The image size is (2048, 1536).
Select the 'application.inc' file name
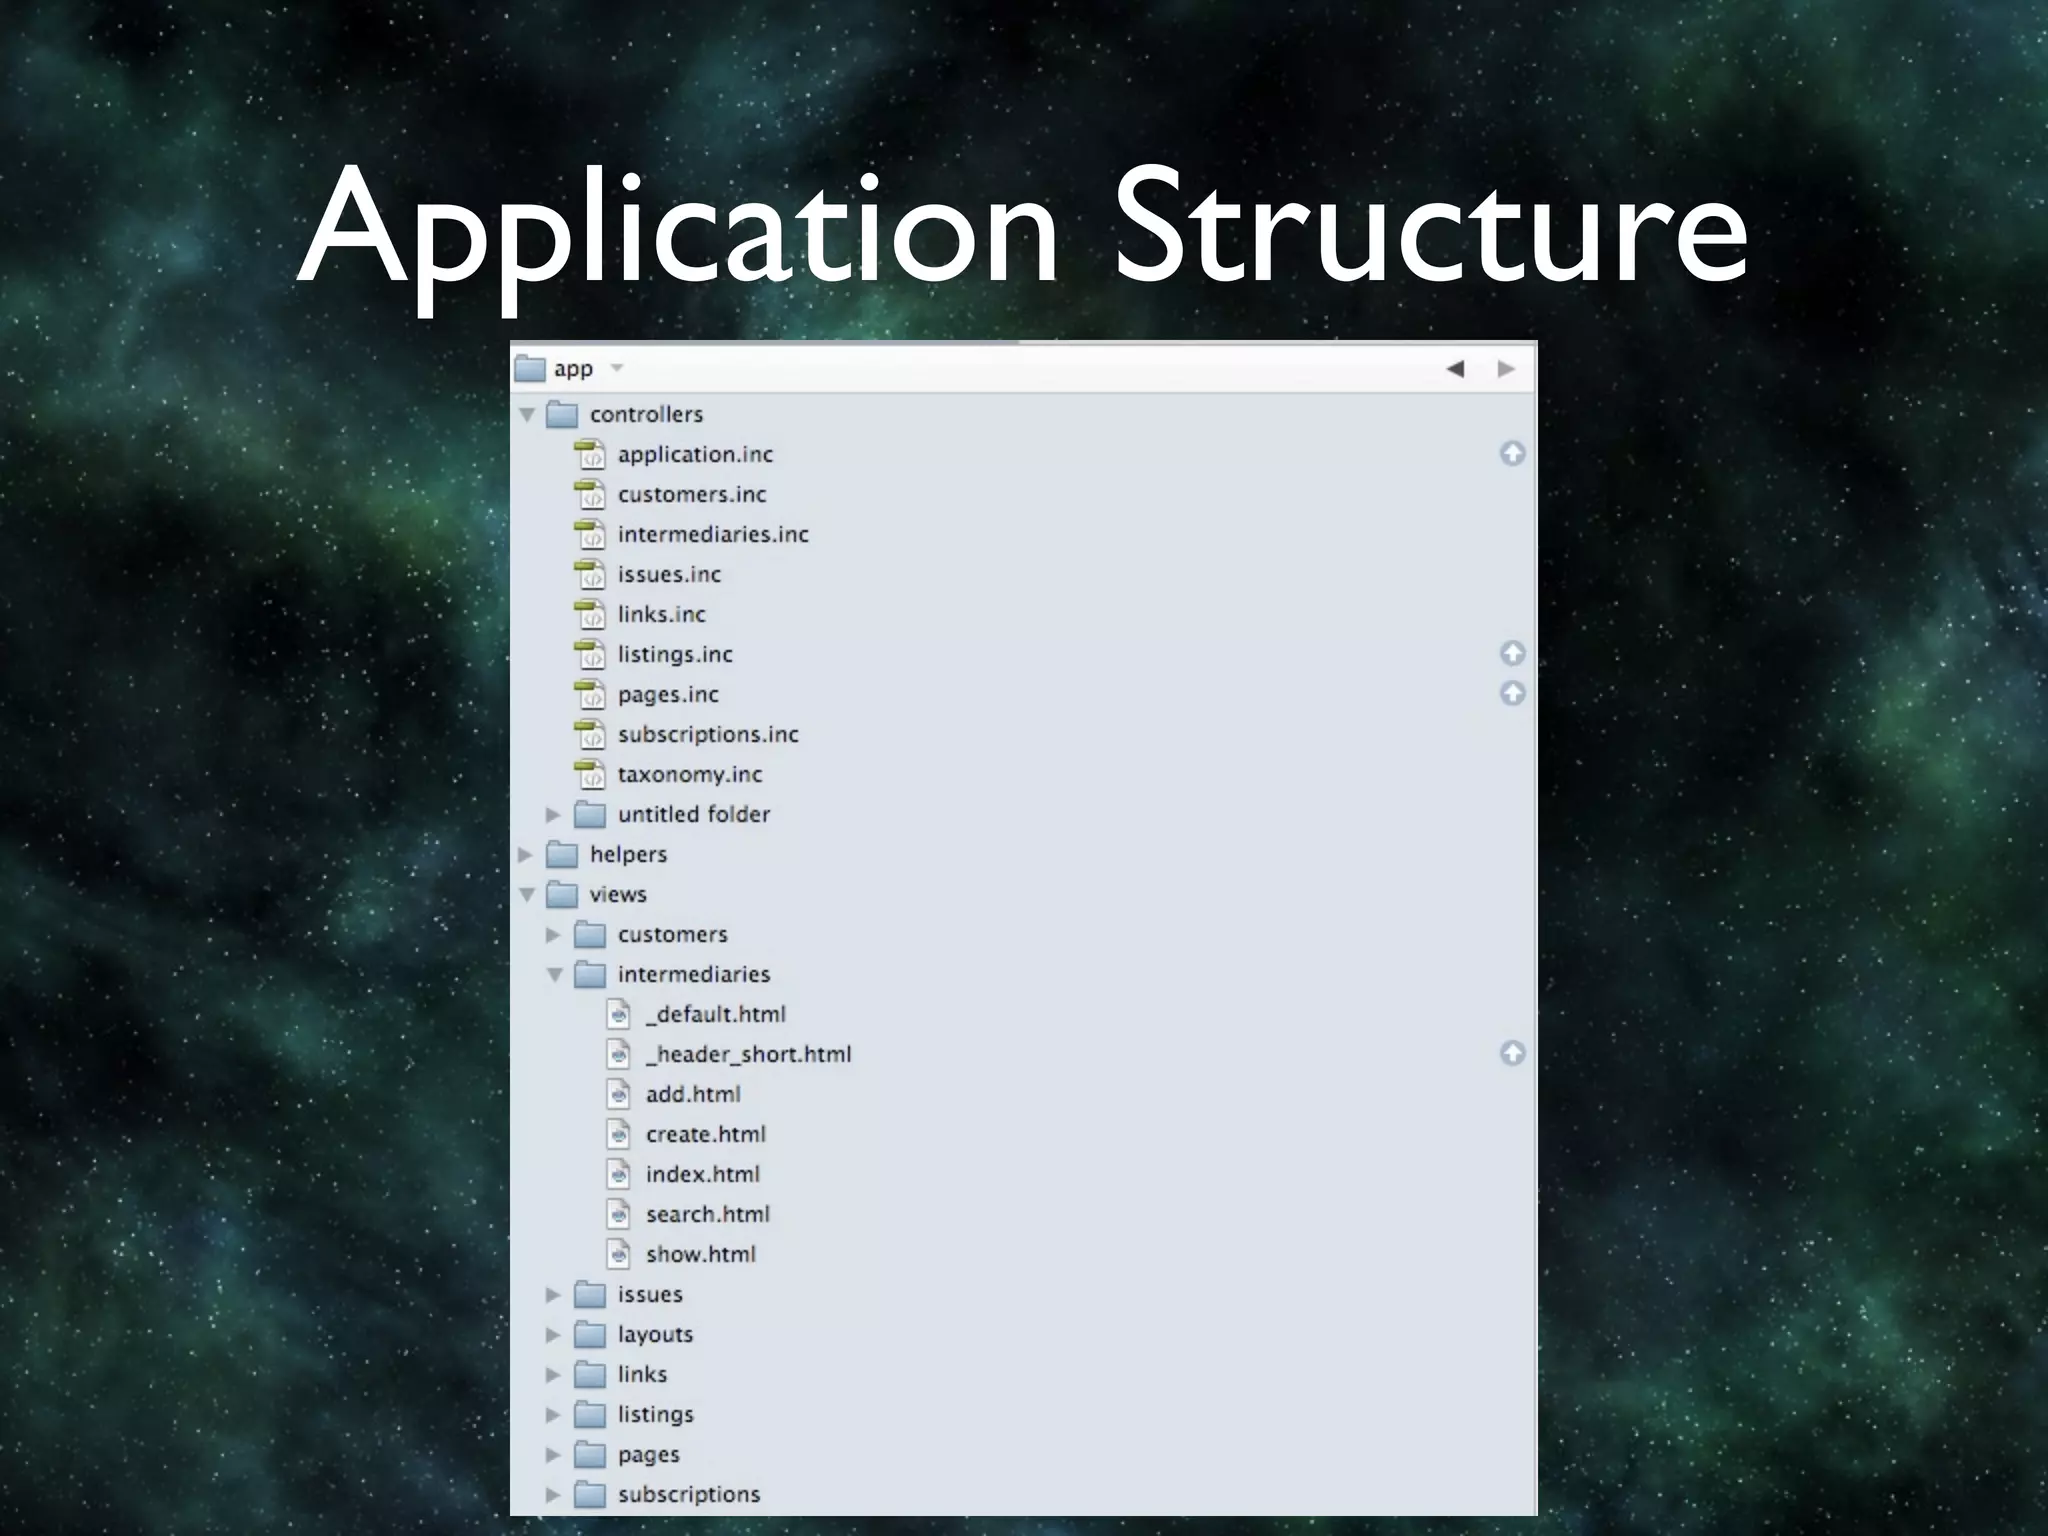click(695, 455)
